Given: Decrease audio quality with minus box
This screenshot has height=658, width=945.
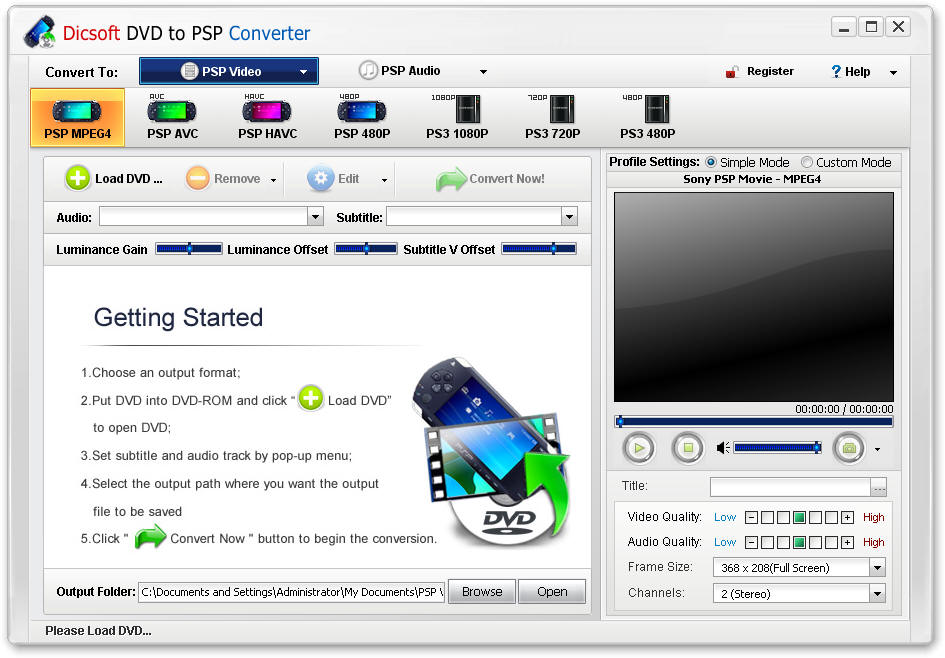Looking at the screenshot, I should tap(751, 542).
